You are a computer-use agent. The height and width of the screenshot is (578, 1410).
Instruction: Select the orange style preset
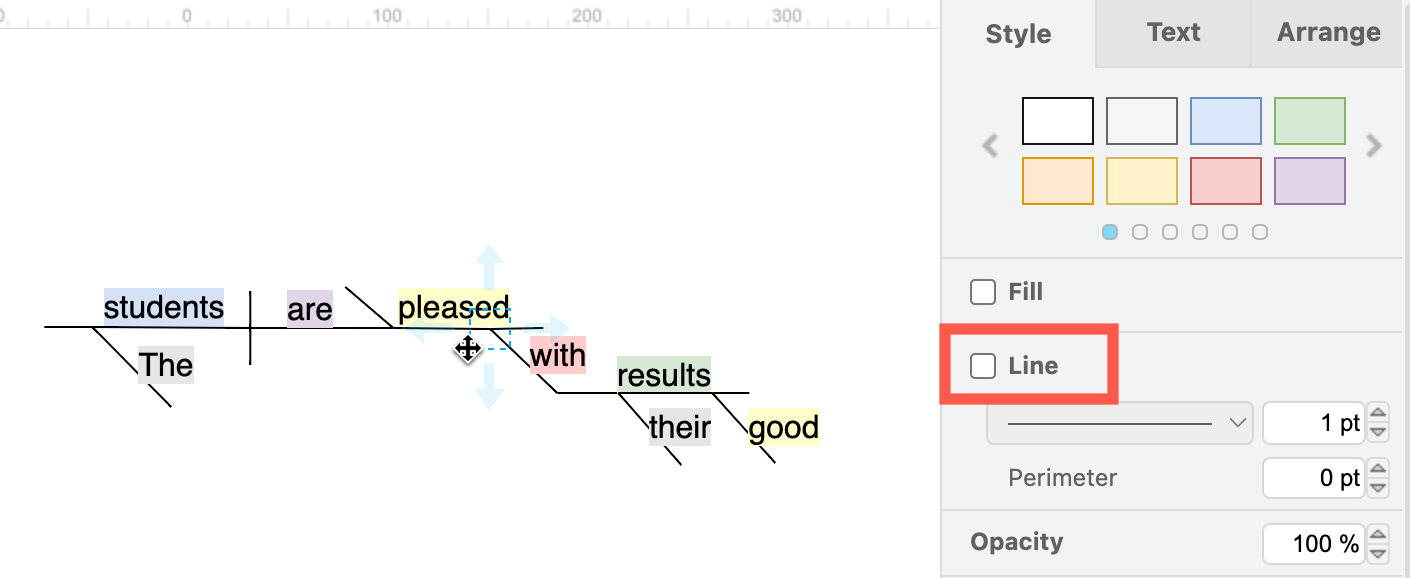click(1057, 181)
